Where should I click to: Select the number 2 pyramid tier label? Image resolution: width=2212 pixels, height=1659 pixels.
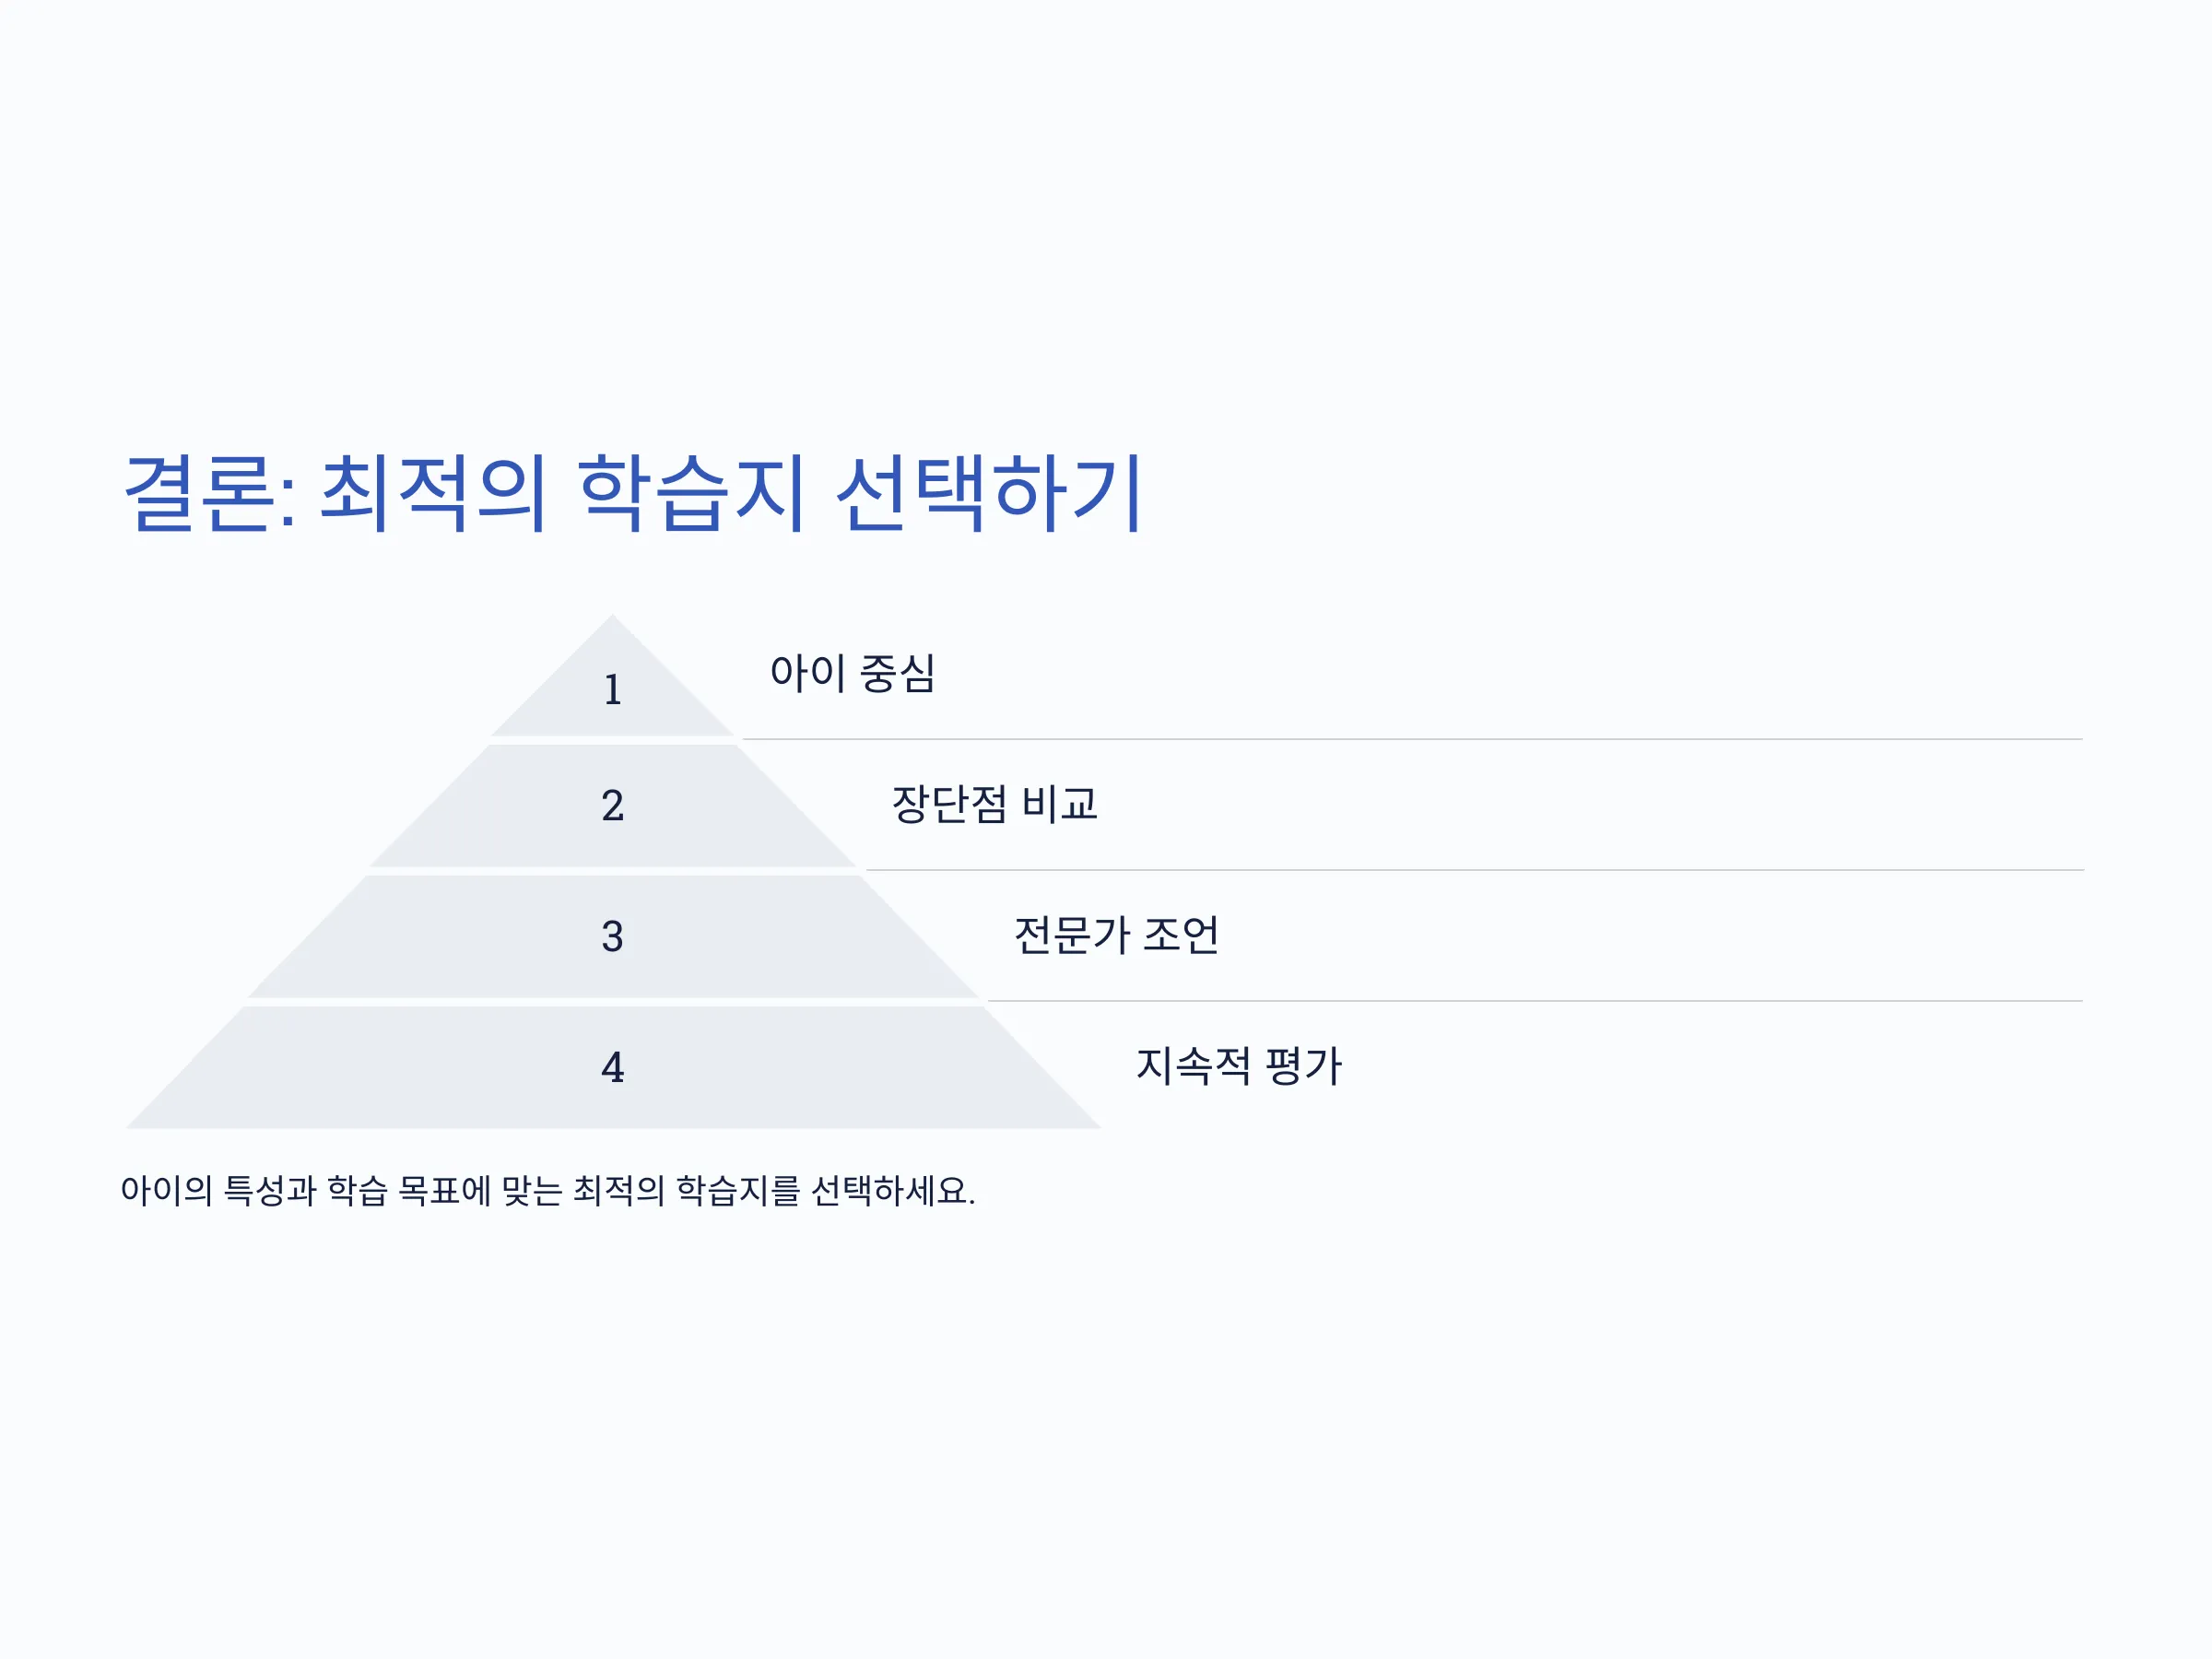click(613, 806)
